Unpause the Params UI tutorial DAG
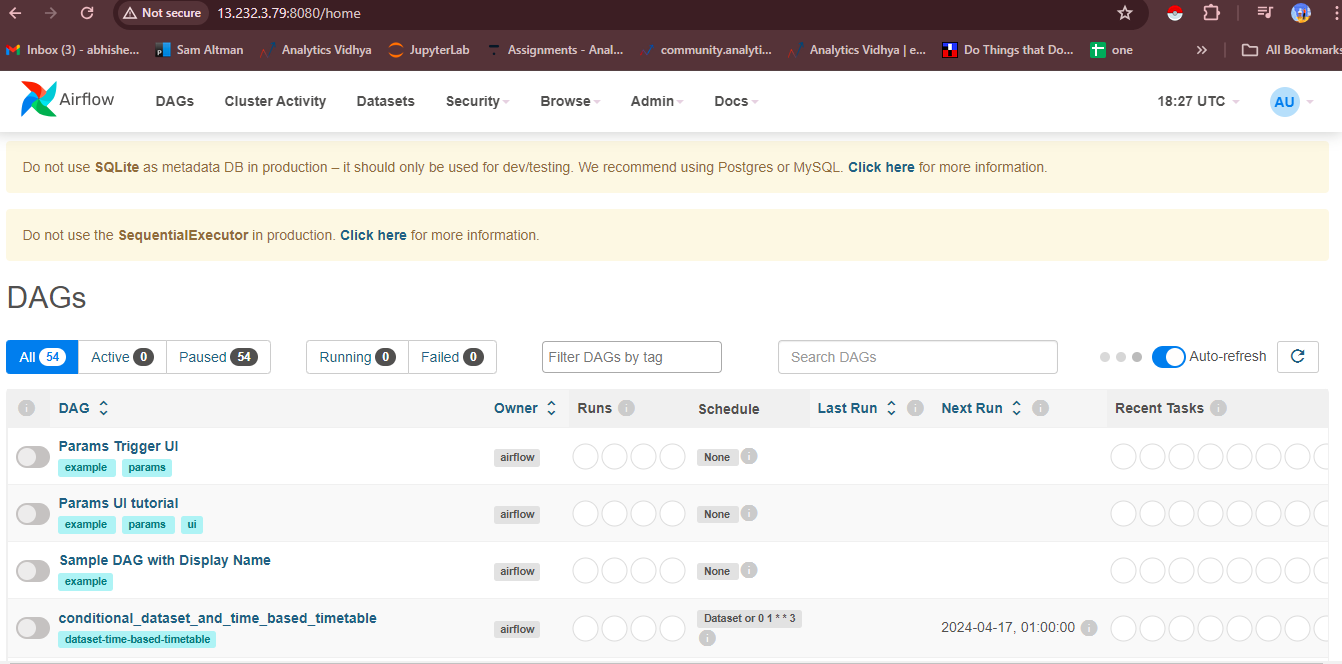 coord(33,514)
